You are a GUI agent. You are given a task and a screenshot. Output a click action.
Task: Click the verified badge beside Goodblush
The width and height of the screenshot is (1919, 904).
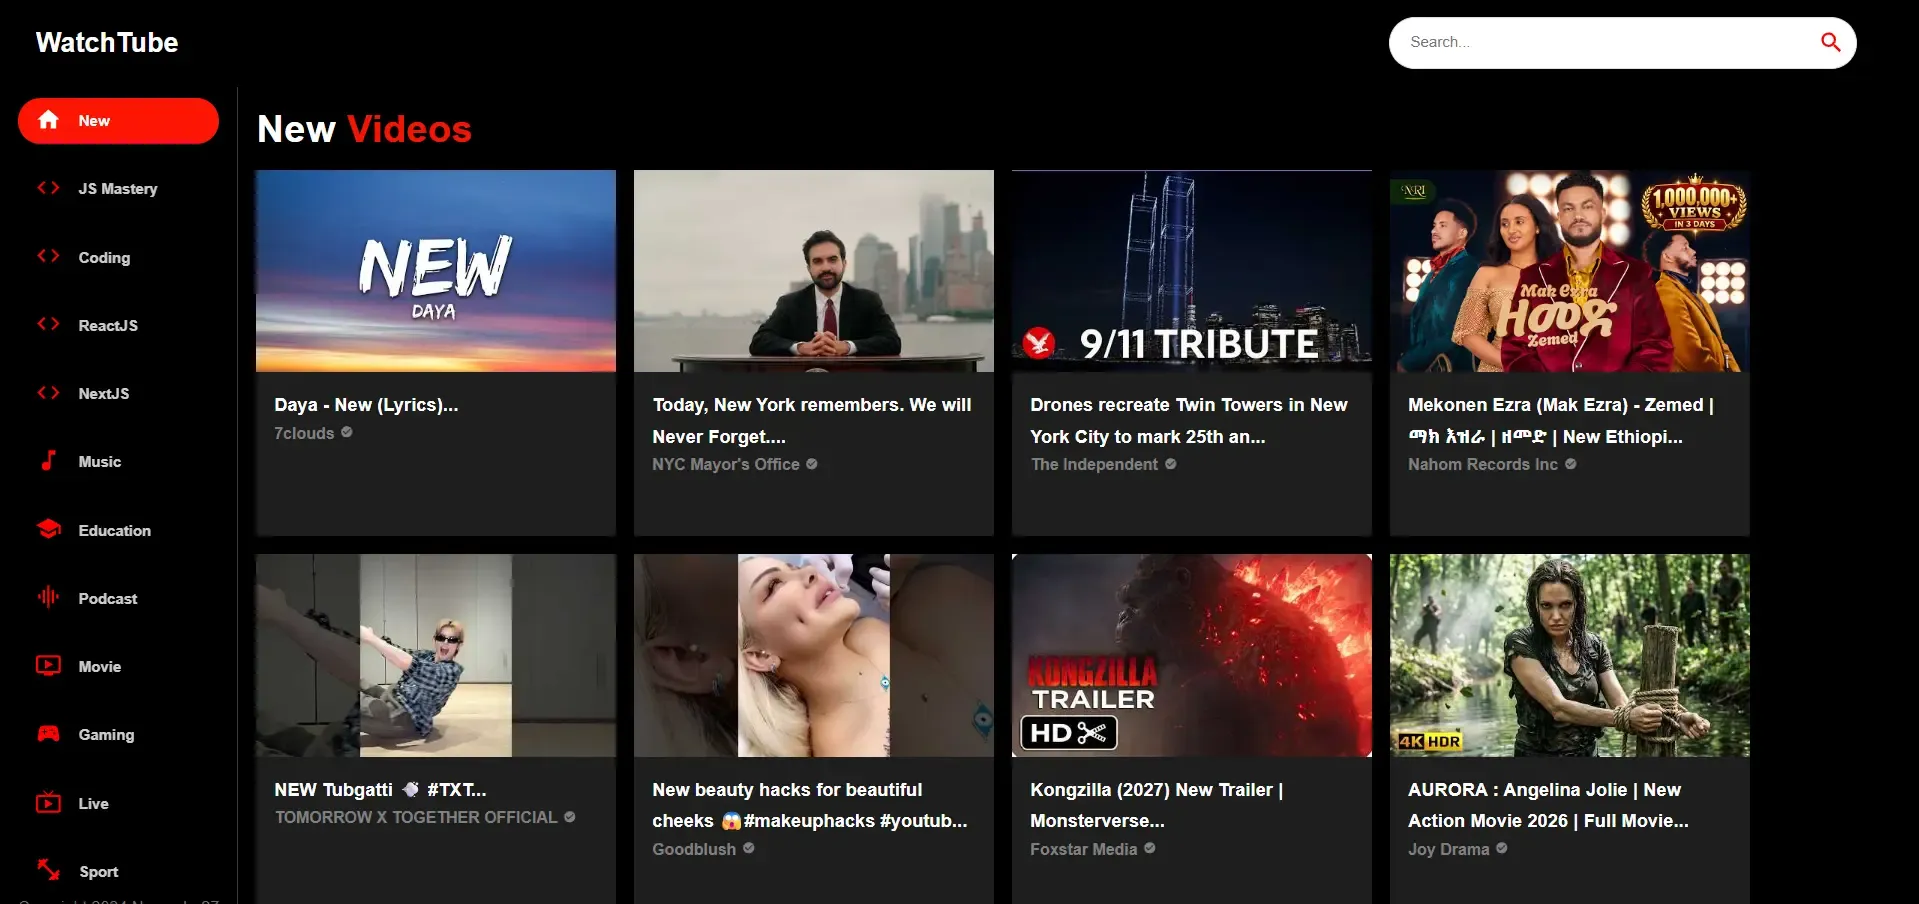pyautogui.click(x=749, y=848)
